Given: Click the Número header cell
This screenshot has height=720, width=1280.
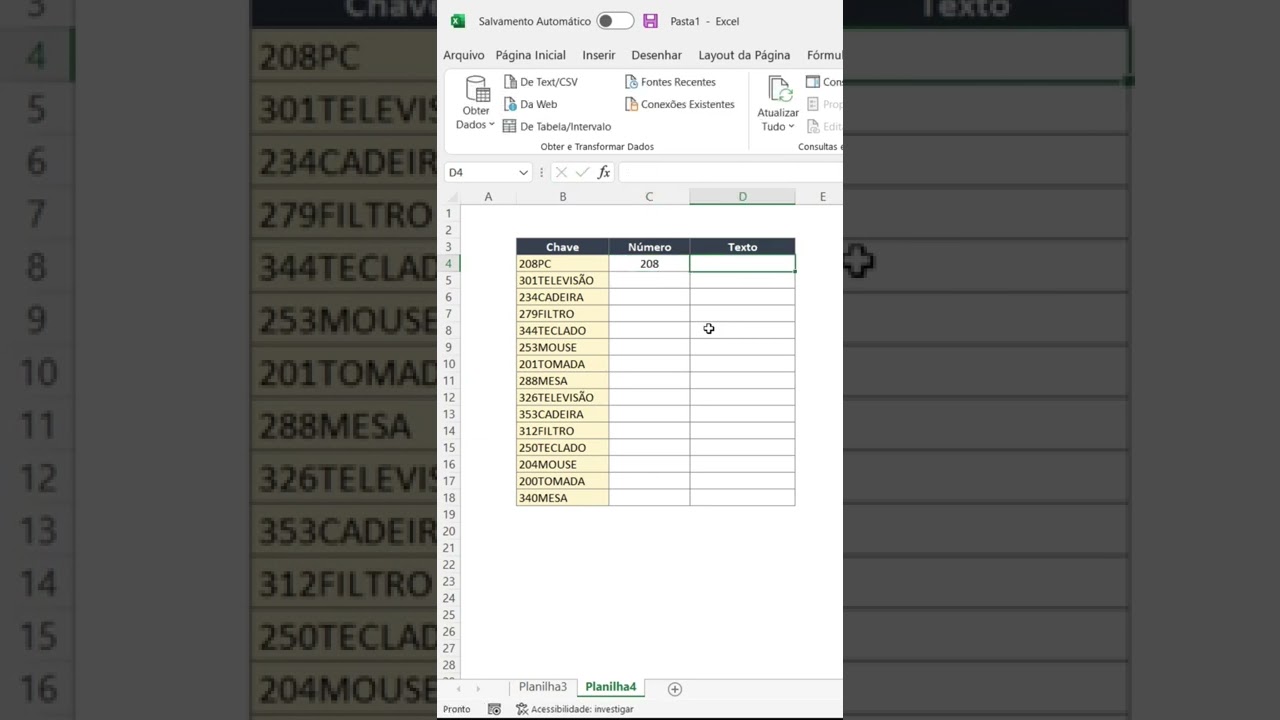Looking at the screenshot, I should pos(649,247).
